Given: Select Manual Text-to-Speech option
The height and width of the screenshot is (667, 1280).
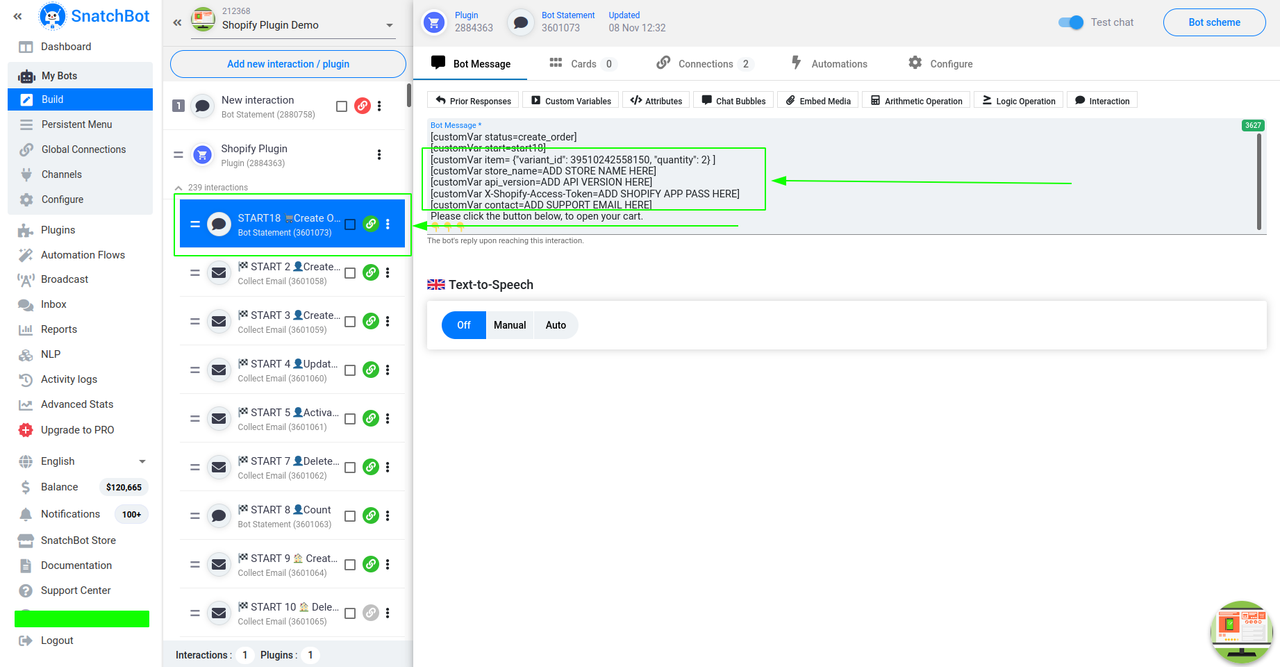Looking at the screenshot, I should pos(510,325).
